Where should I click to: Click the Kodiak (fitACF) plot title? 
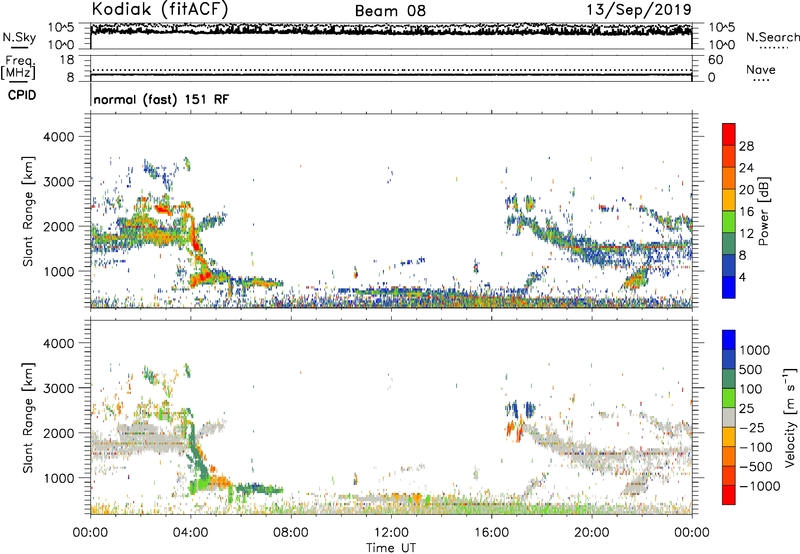(159, 9)
